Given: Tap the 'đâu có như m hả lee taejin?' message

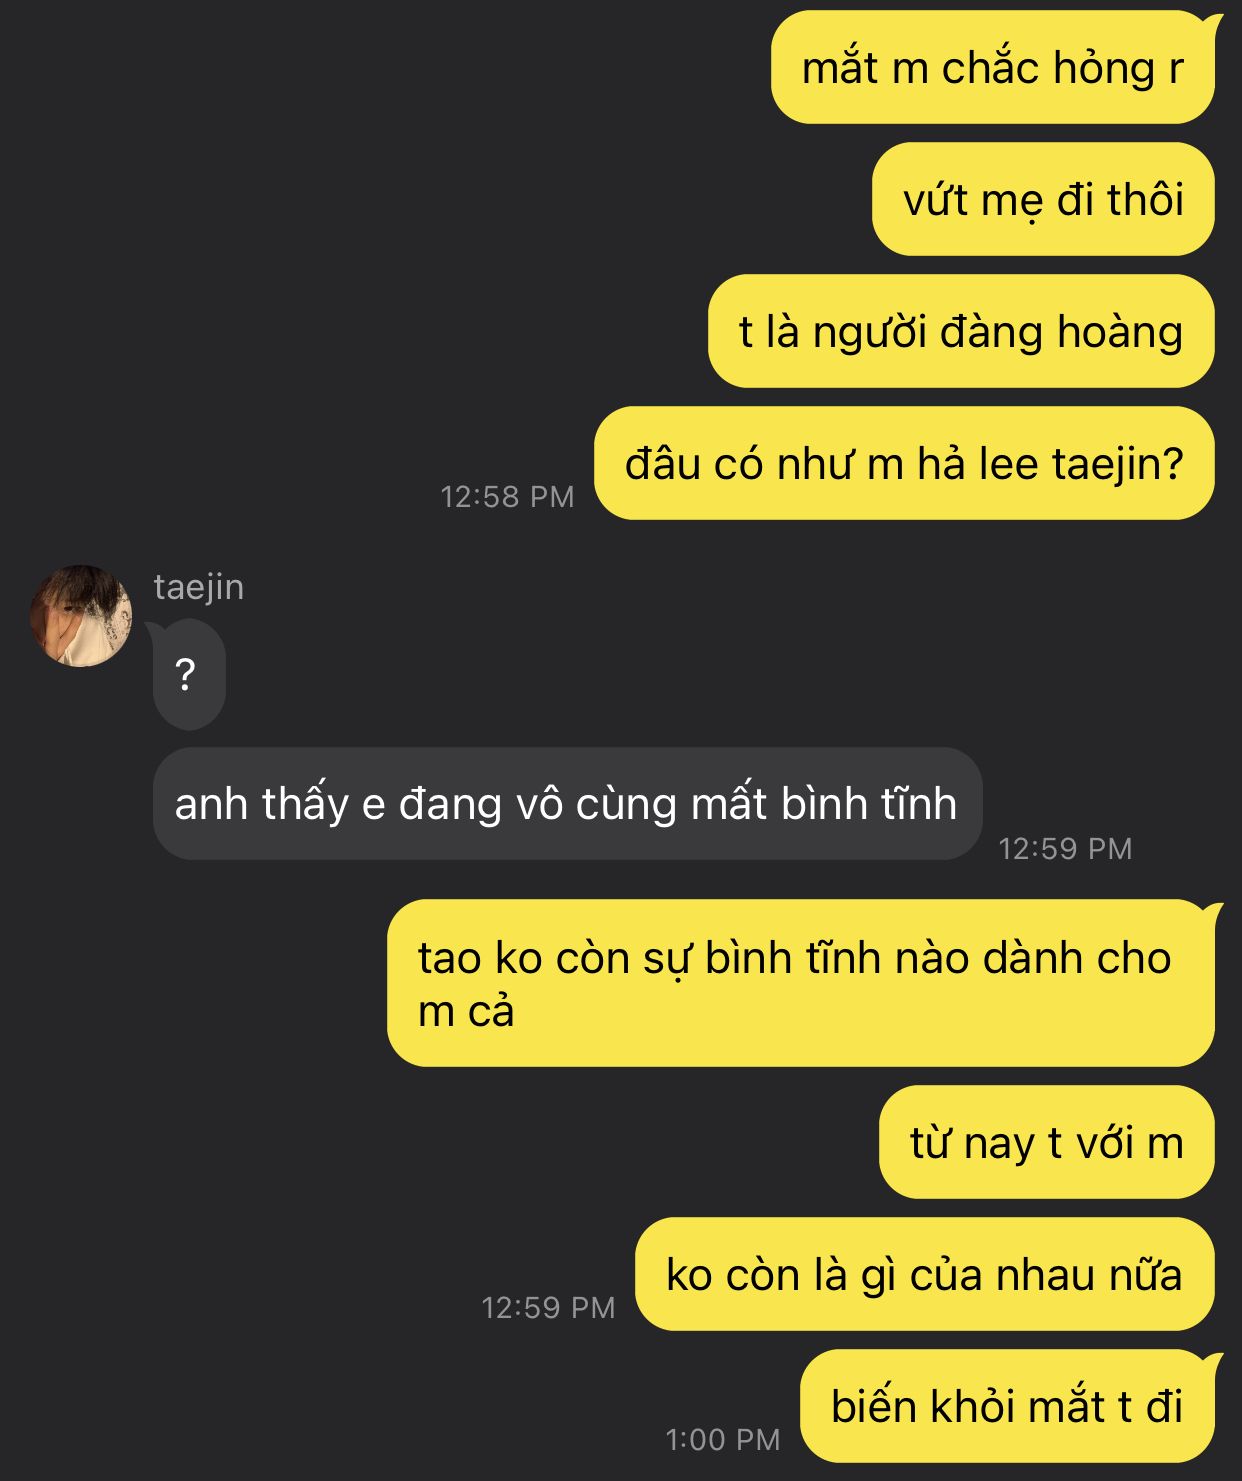Looking at the screenshot, I should coord(904,463).
